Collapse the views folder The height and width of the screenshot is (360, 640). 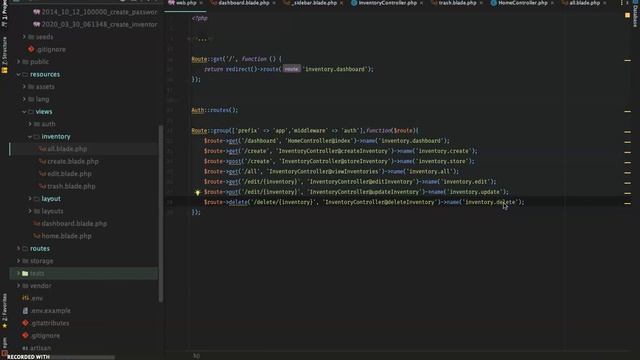(24, 111)
